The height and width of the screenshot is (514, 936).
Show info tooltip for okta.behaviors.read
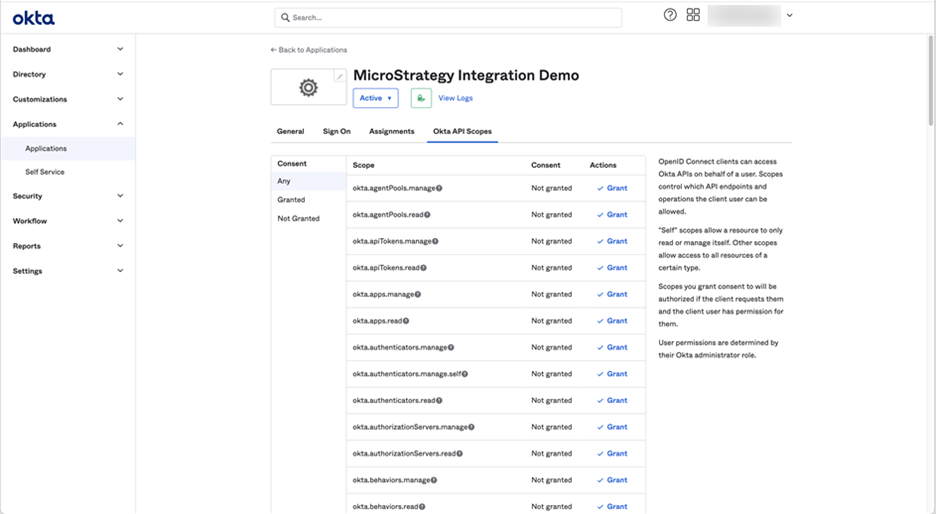click(x=421, y=506)
